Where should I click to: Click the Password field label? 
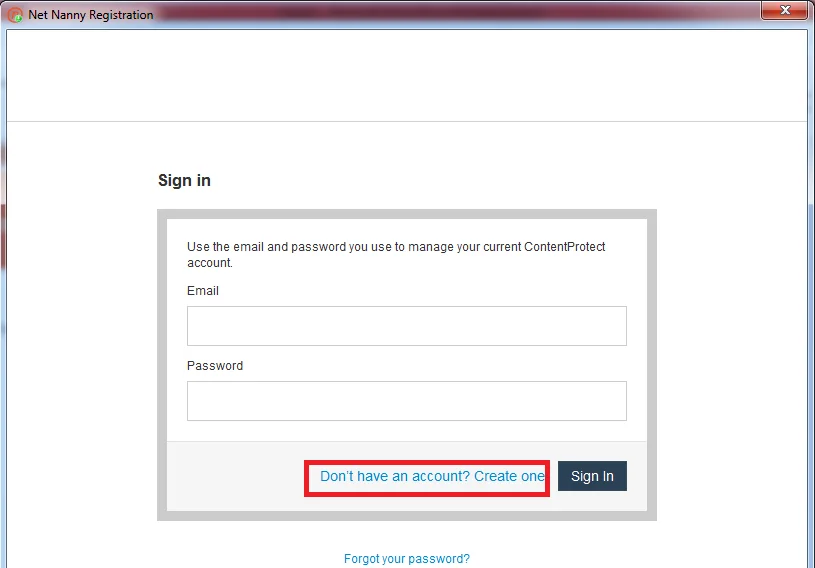215,366
